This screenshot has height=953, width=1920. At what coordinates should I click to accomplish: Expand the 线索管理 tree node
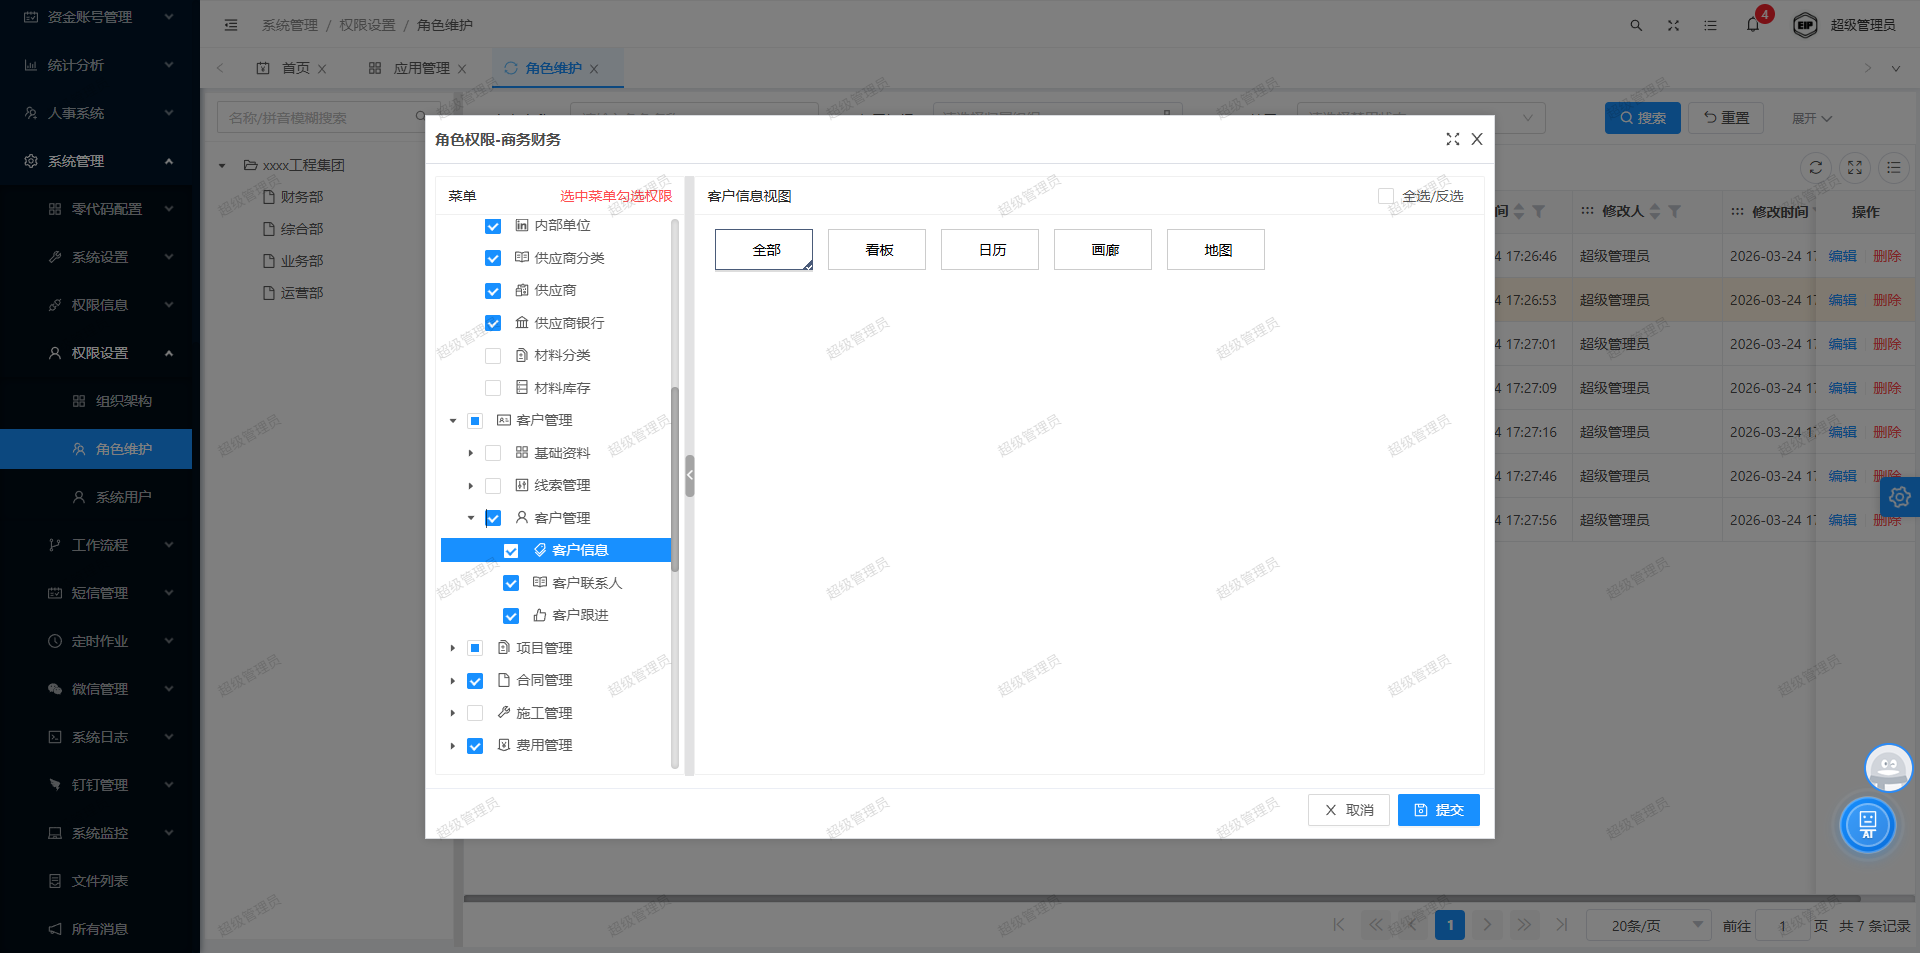[x=471, y=486]
